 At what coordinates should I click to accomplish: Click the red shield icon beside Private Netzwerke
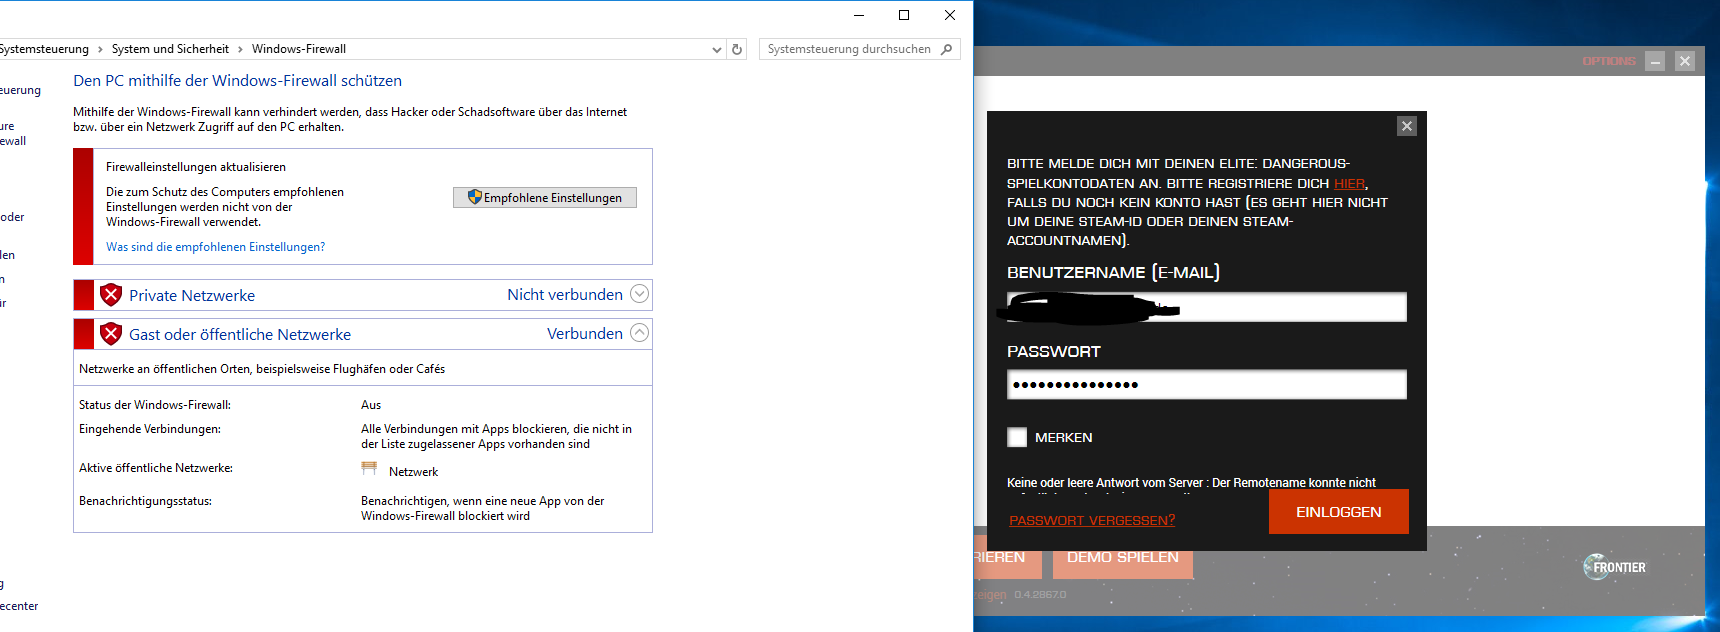coord(111,295)
